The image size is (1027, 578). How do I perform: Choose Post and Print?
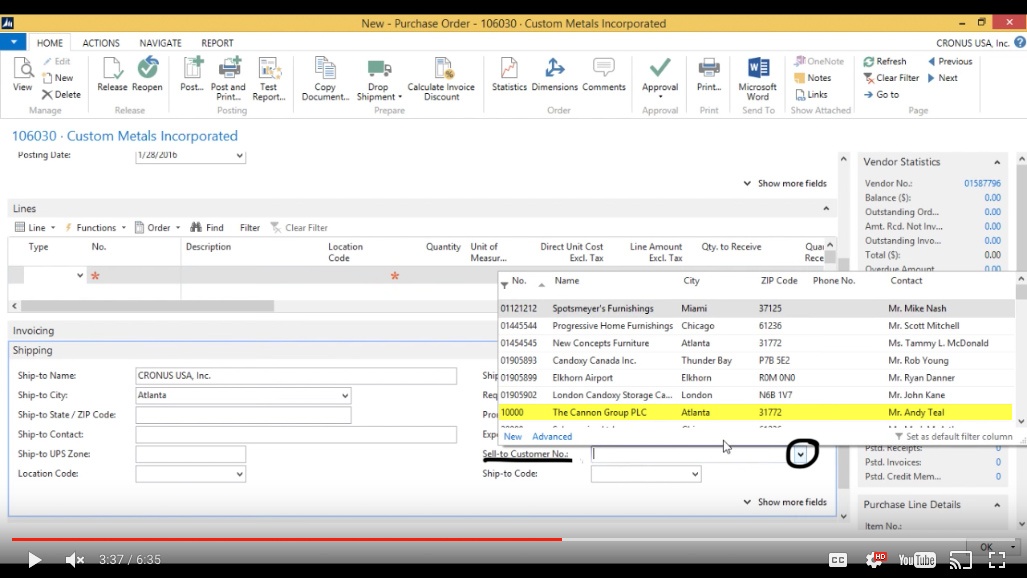pyautogui.click(x=228, y=79)
